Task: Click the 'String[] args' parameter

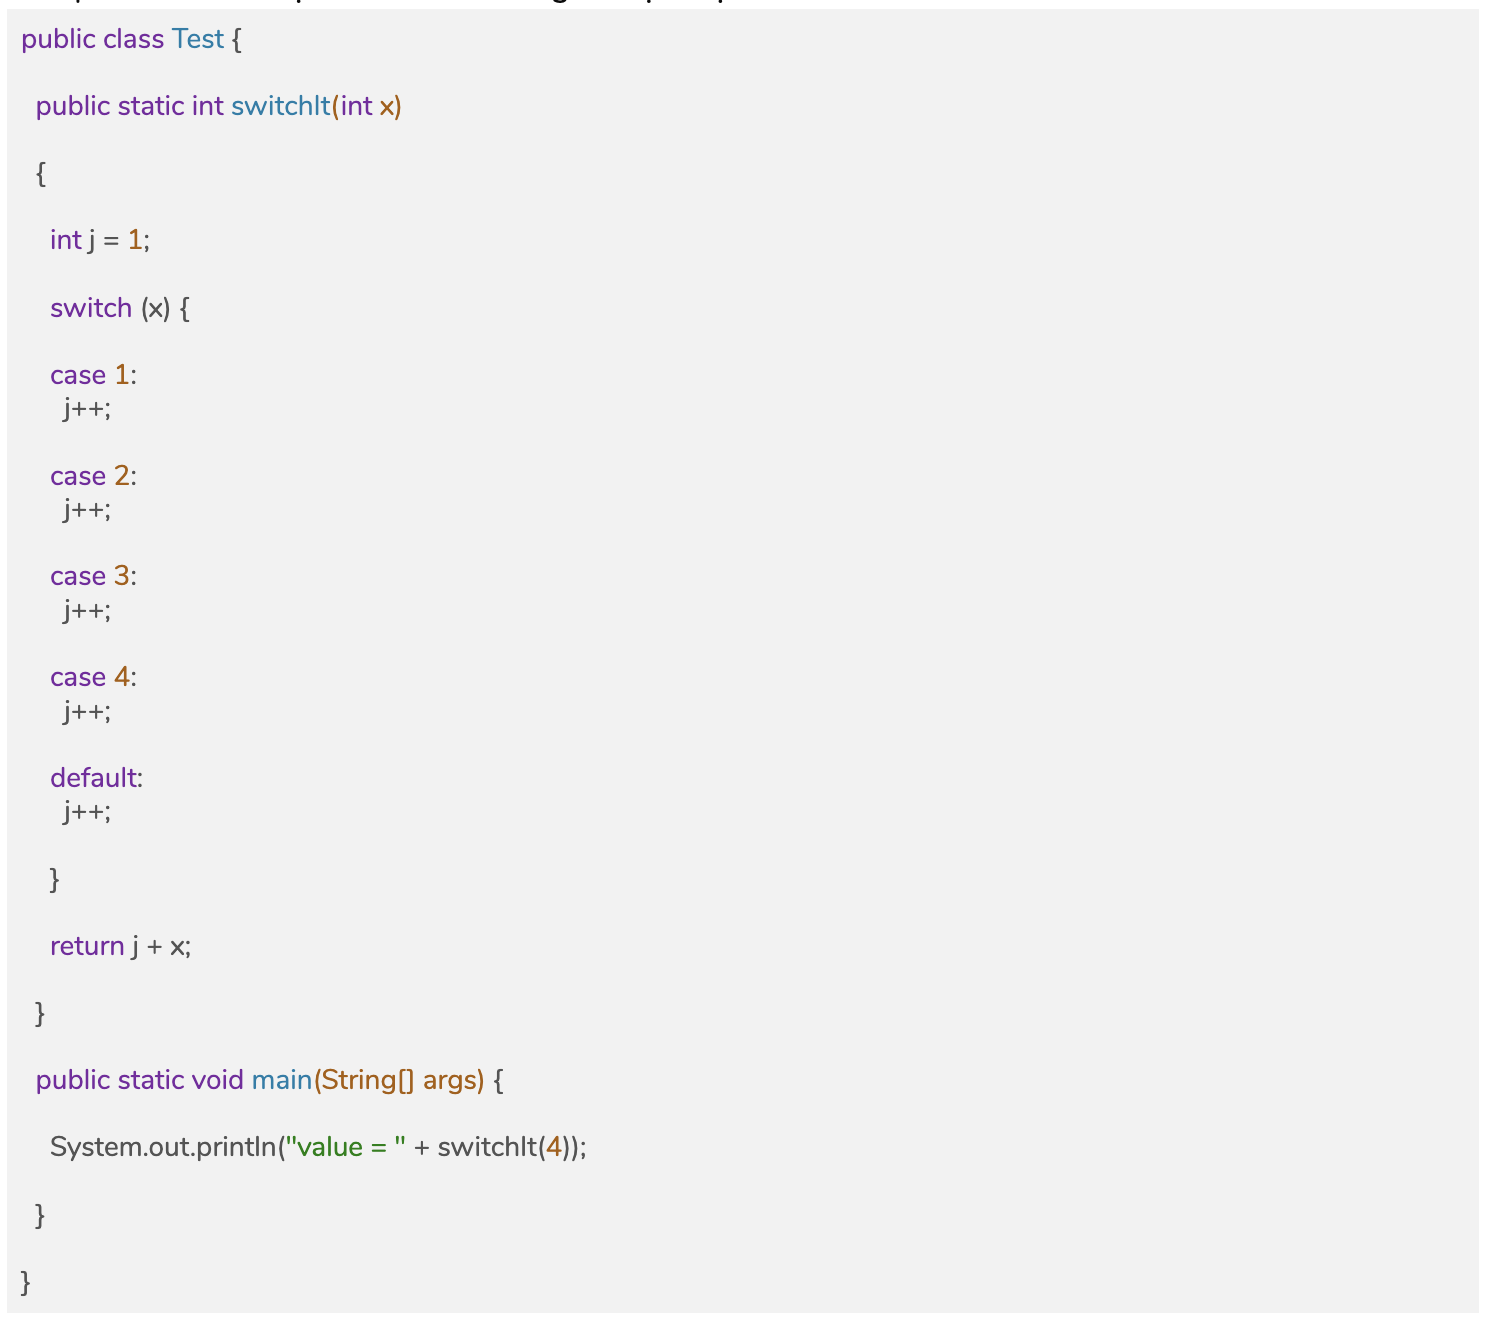Action: pyautogui.click(x=400, y=1080)
